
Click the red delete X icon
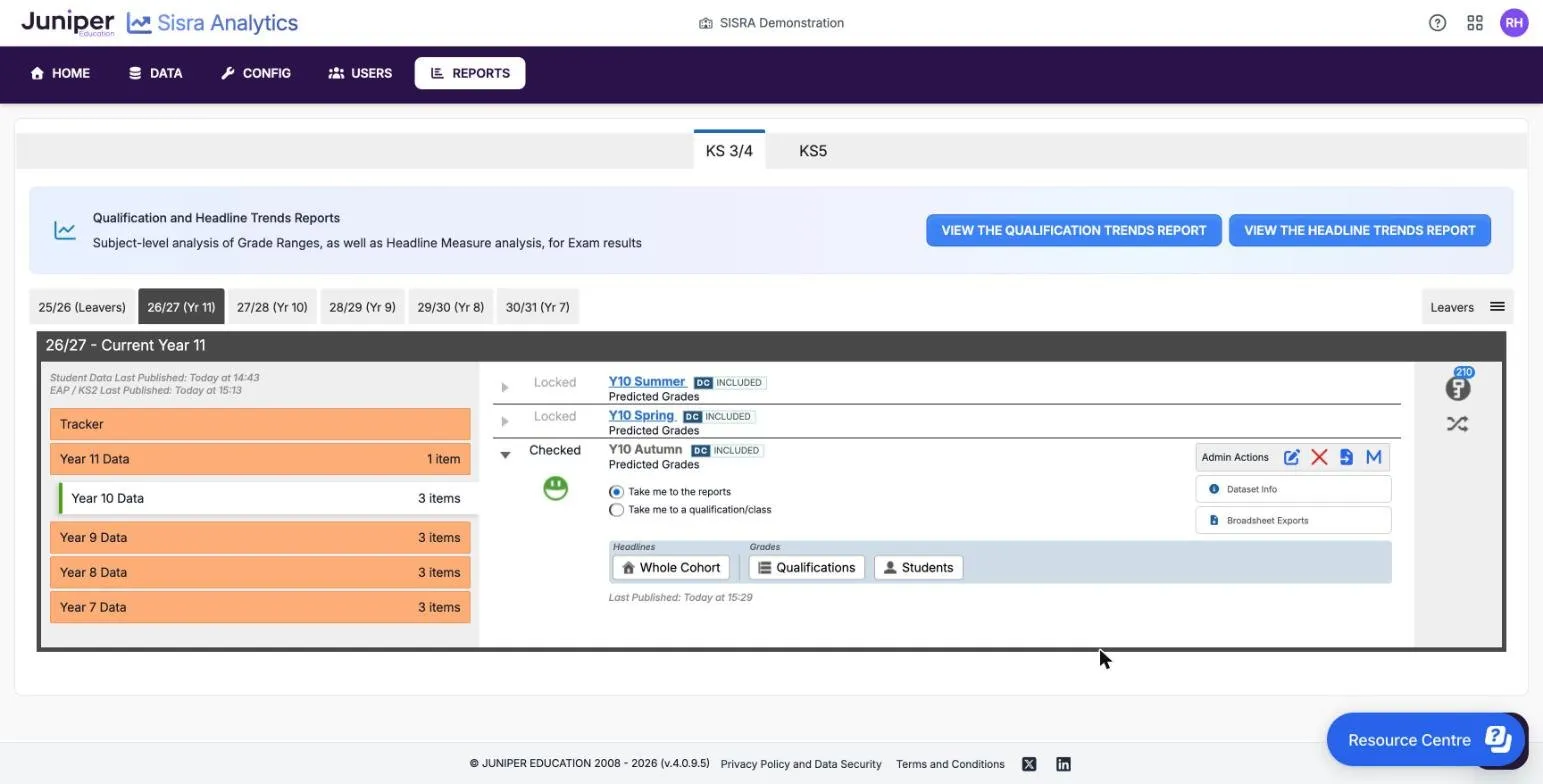tap(1319, 457)
